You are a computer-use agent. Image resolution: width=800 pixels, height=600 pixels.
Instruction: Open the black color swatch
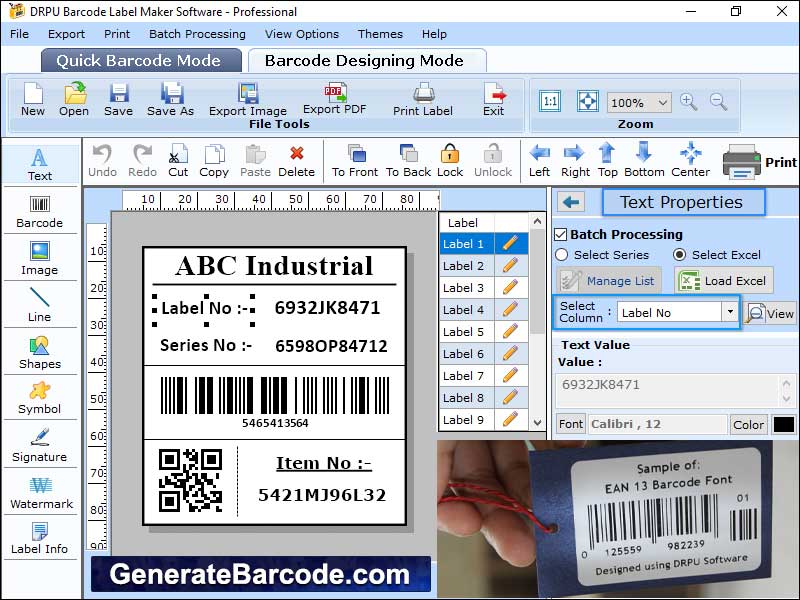(x=784, y=424)
